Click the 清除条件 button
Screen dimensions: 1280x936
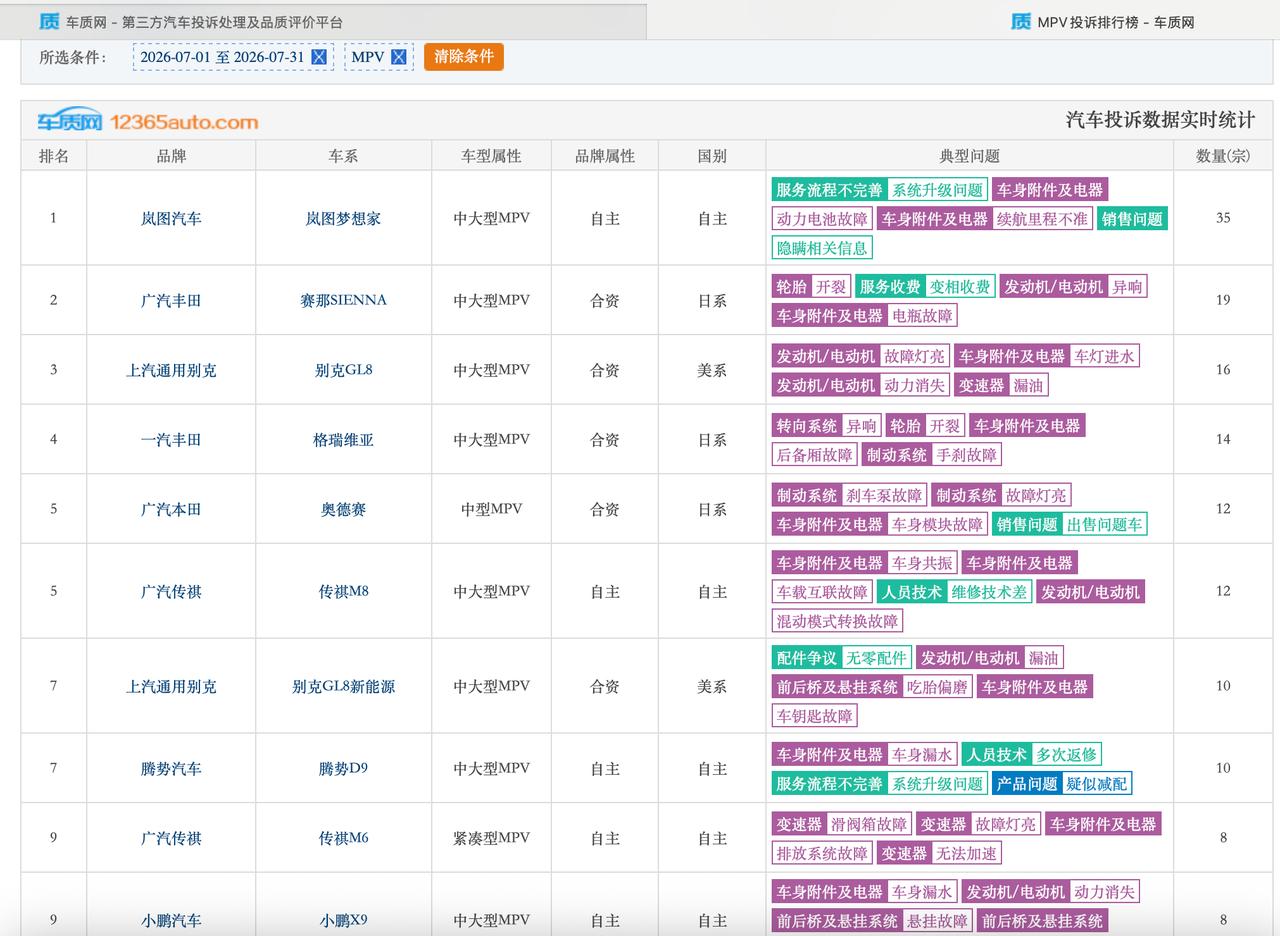point(464,57)
